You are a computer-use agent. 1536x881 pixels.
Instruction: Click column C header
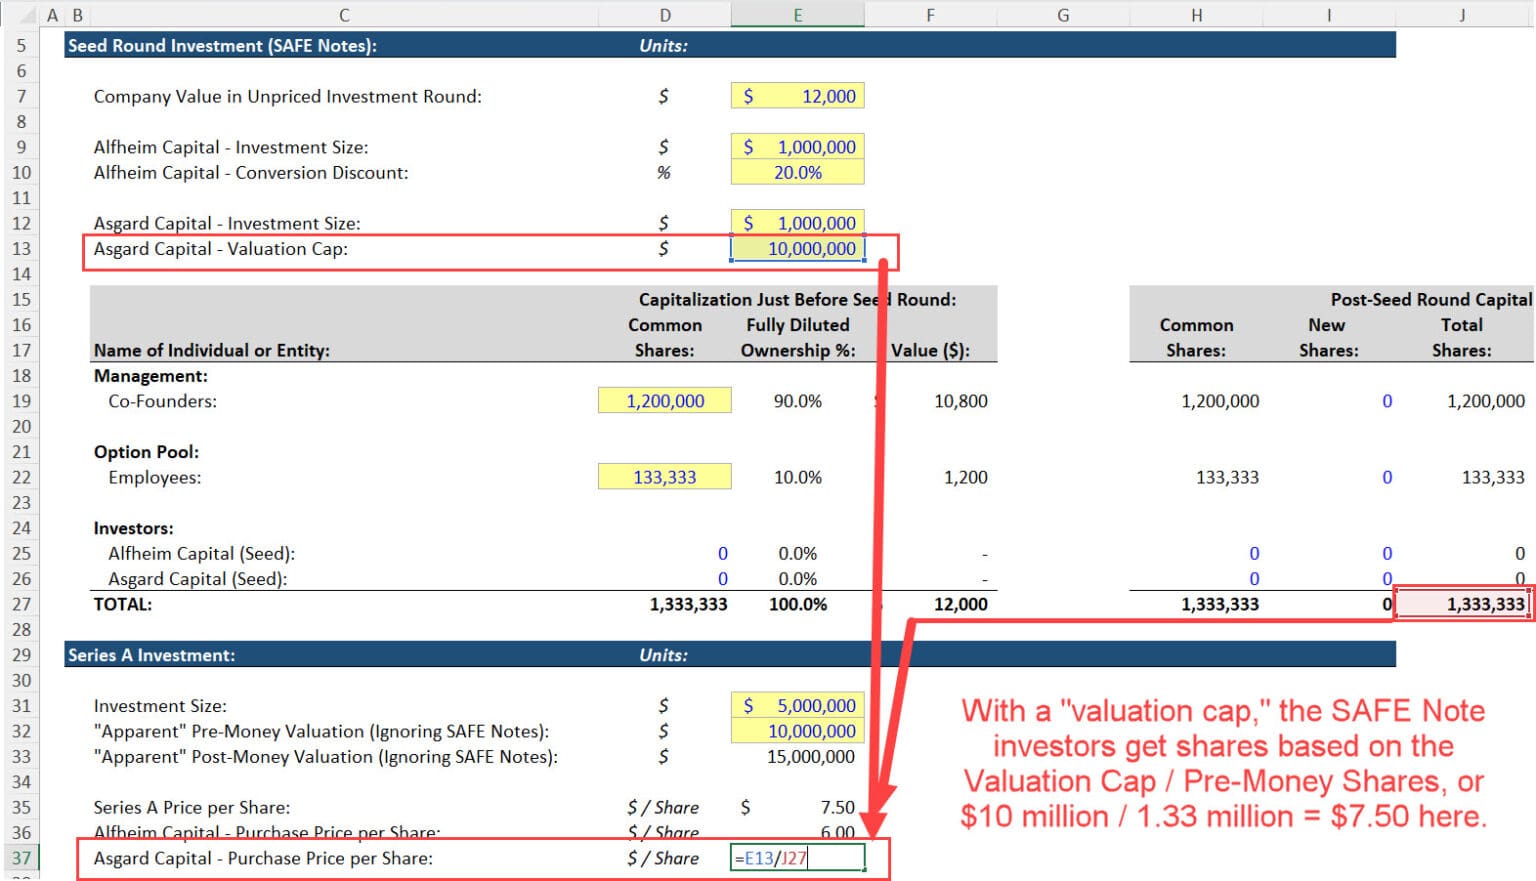pyautogui.click(x=344, y=15)
